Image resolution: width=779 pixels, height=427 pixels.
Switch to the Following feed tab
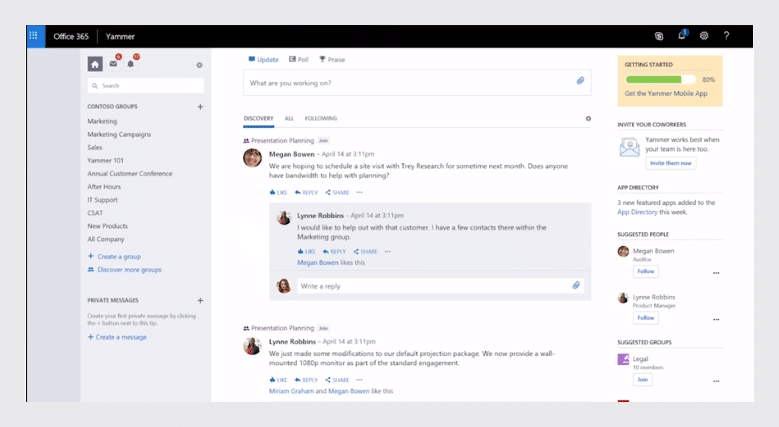pyautogui.click(x=321, y=118)
